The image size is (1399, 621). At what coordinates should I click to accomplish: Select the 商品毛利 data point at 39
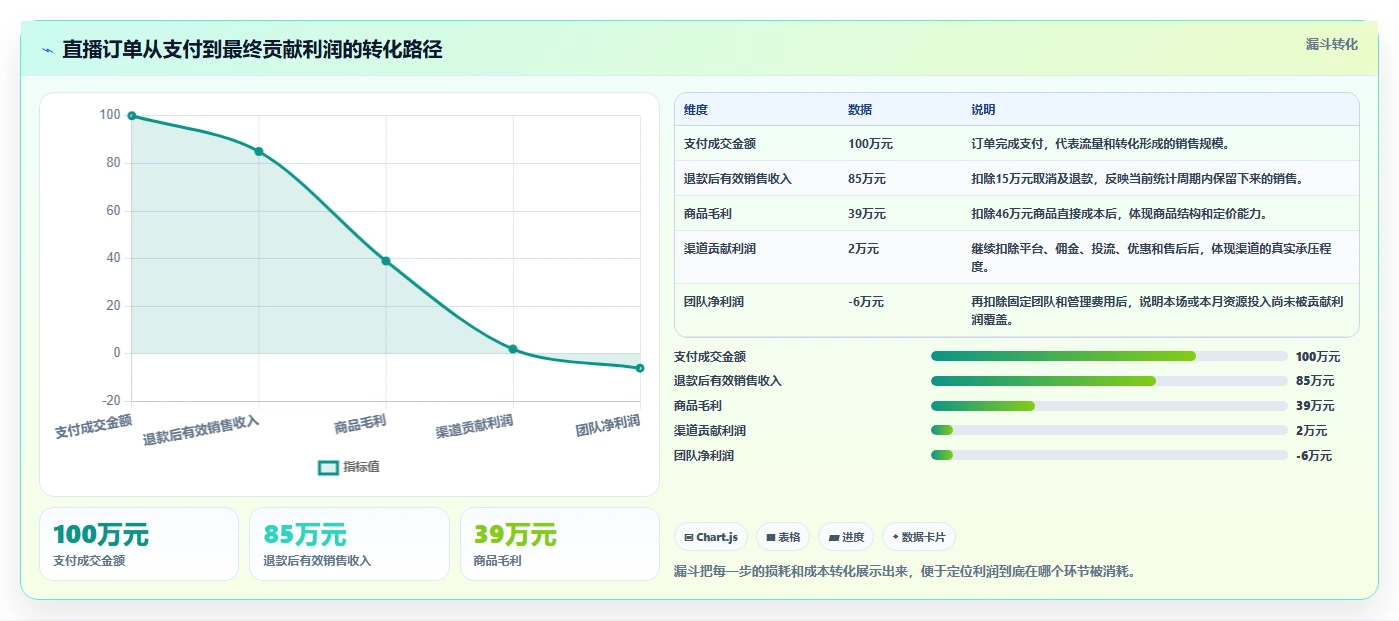pos(386,261)
